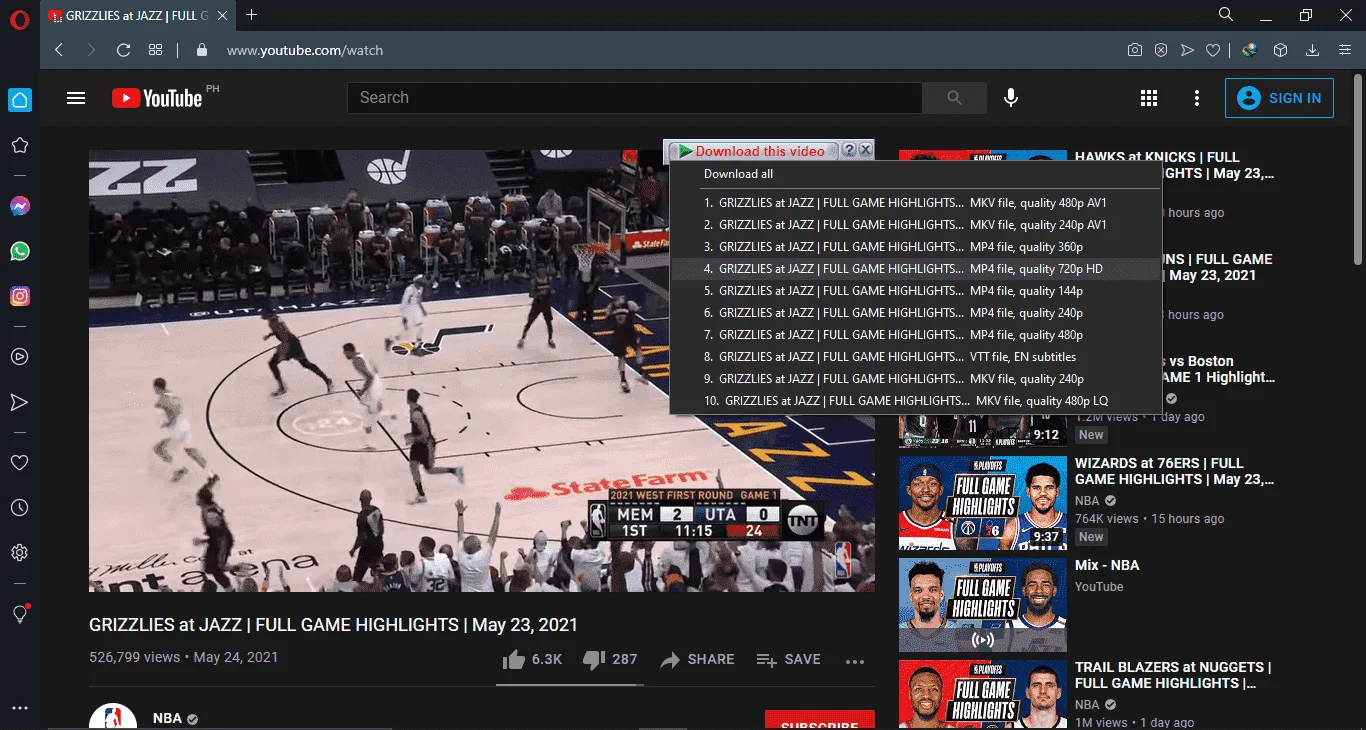Open the Player panel in sidebar
Viewport: 1366px width, 730px height.
click(19, 357)
